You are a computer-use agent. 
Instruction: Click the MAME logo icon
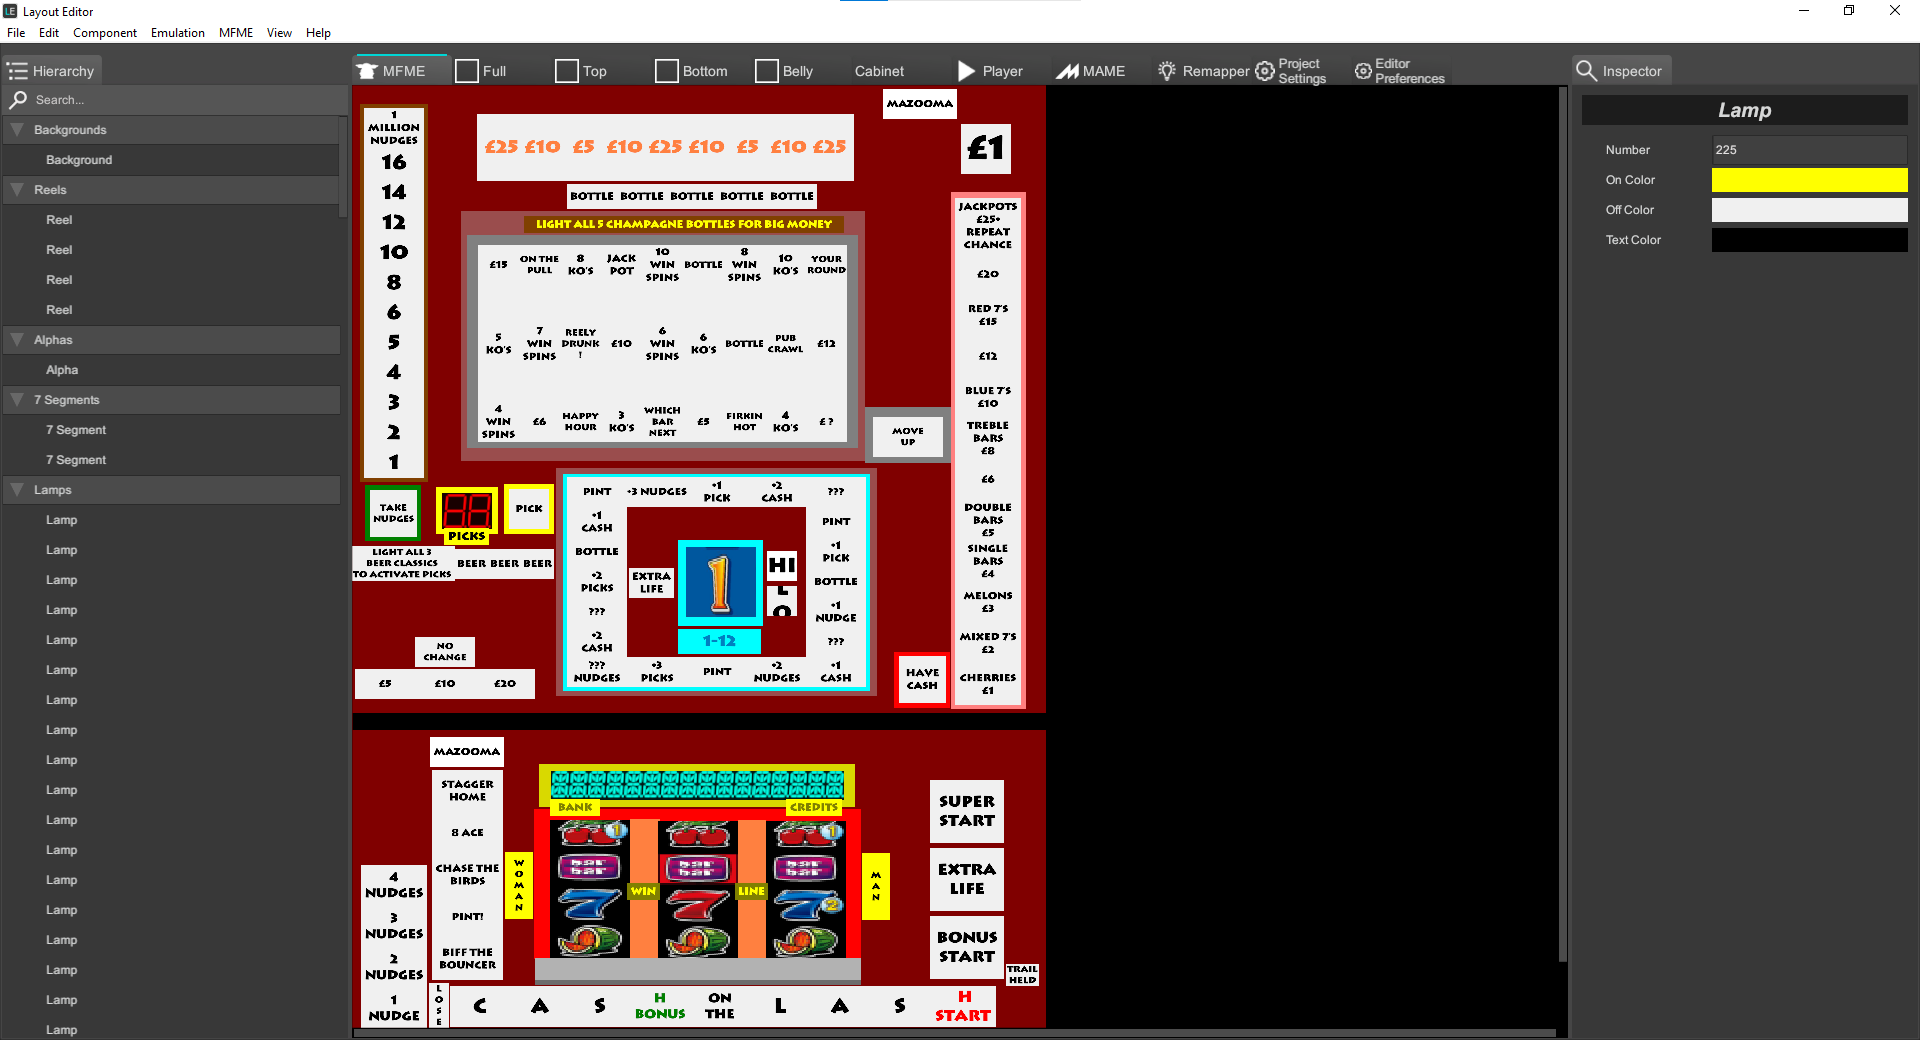pos(1068,71)
